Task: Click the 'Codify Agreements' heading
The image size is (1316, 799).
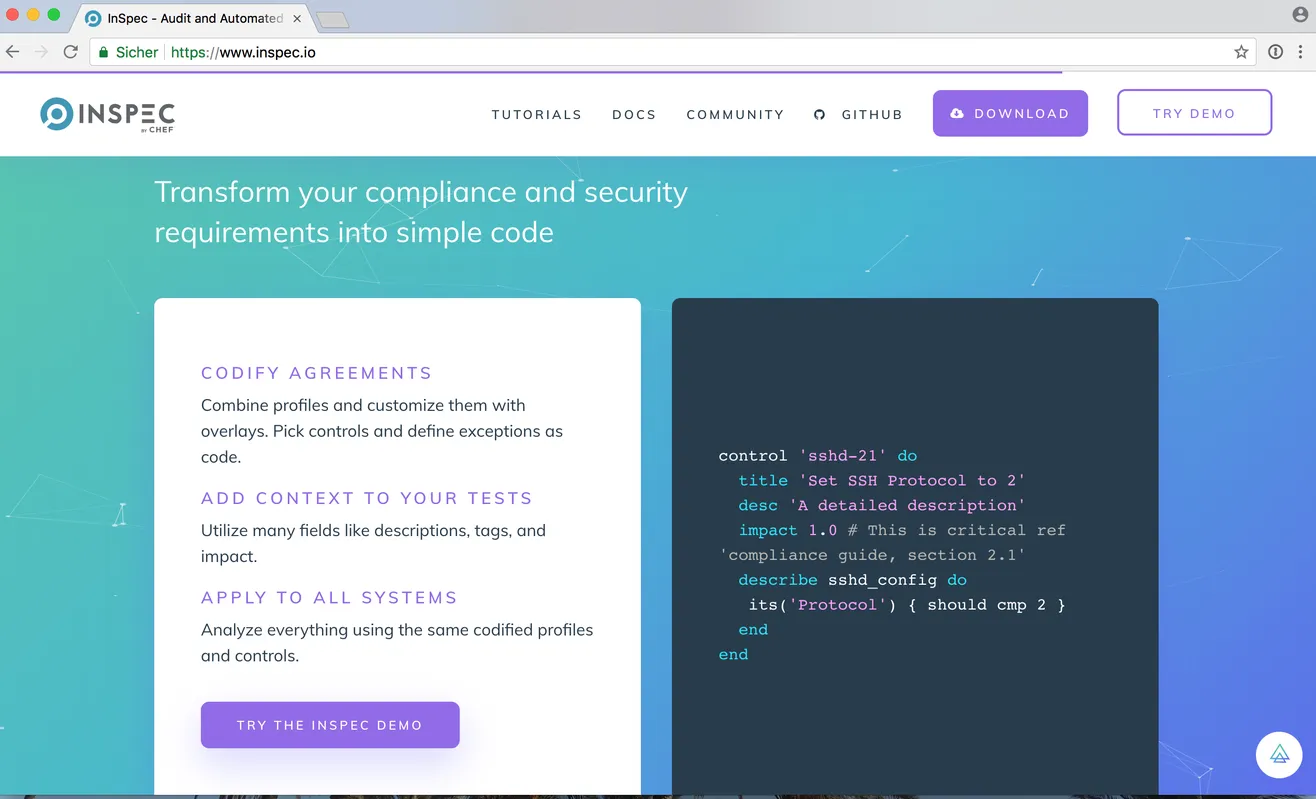Action: click(x=317, y=373)
